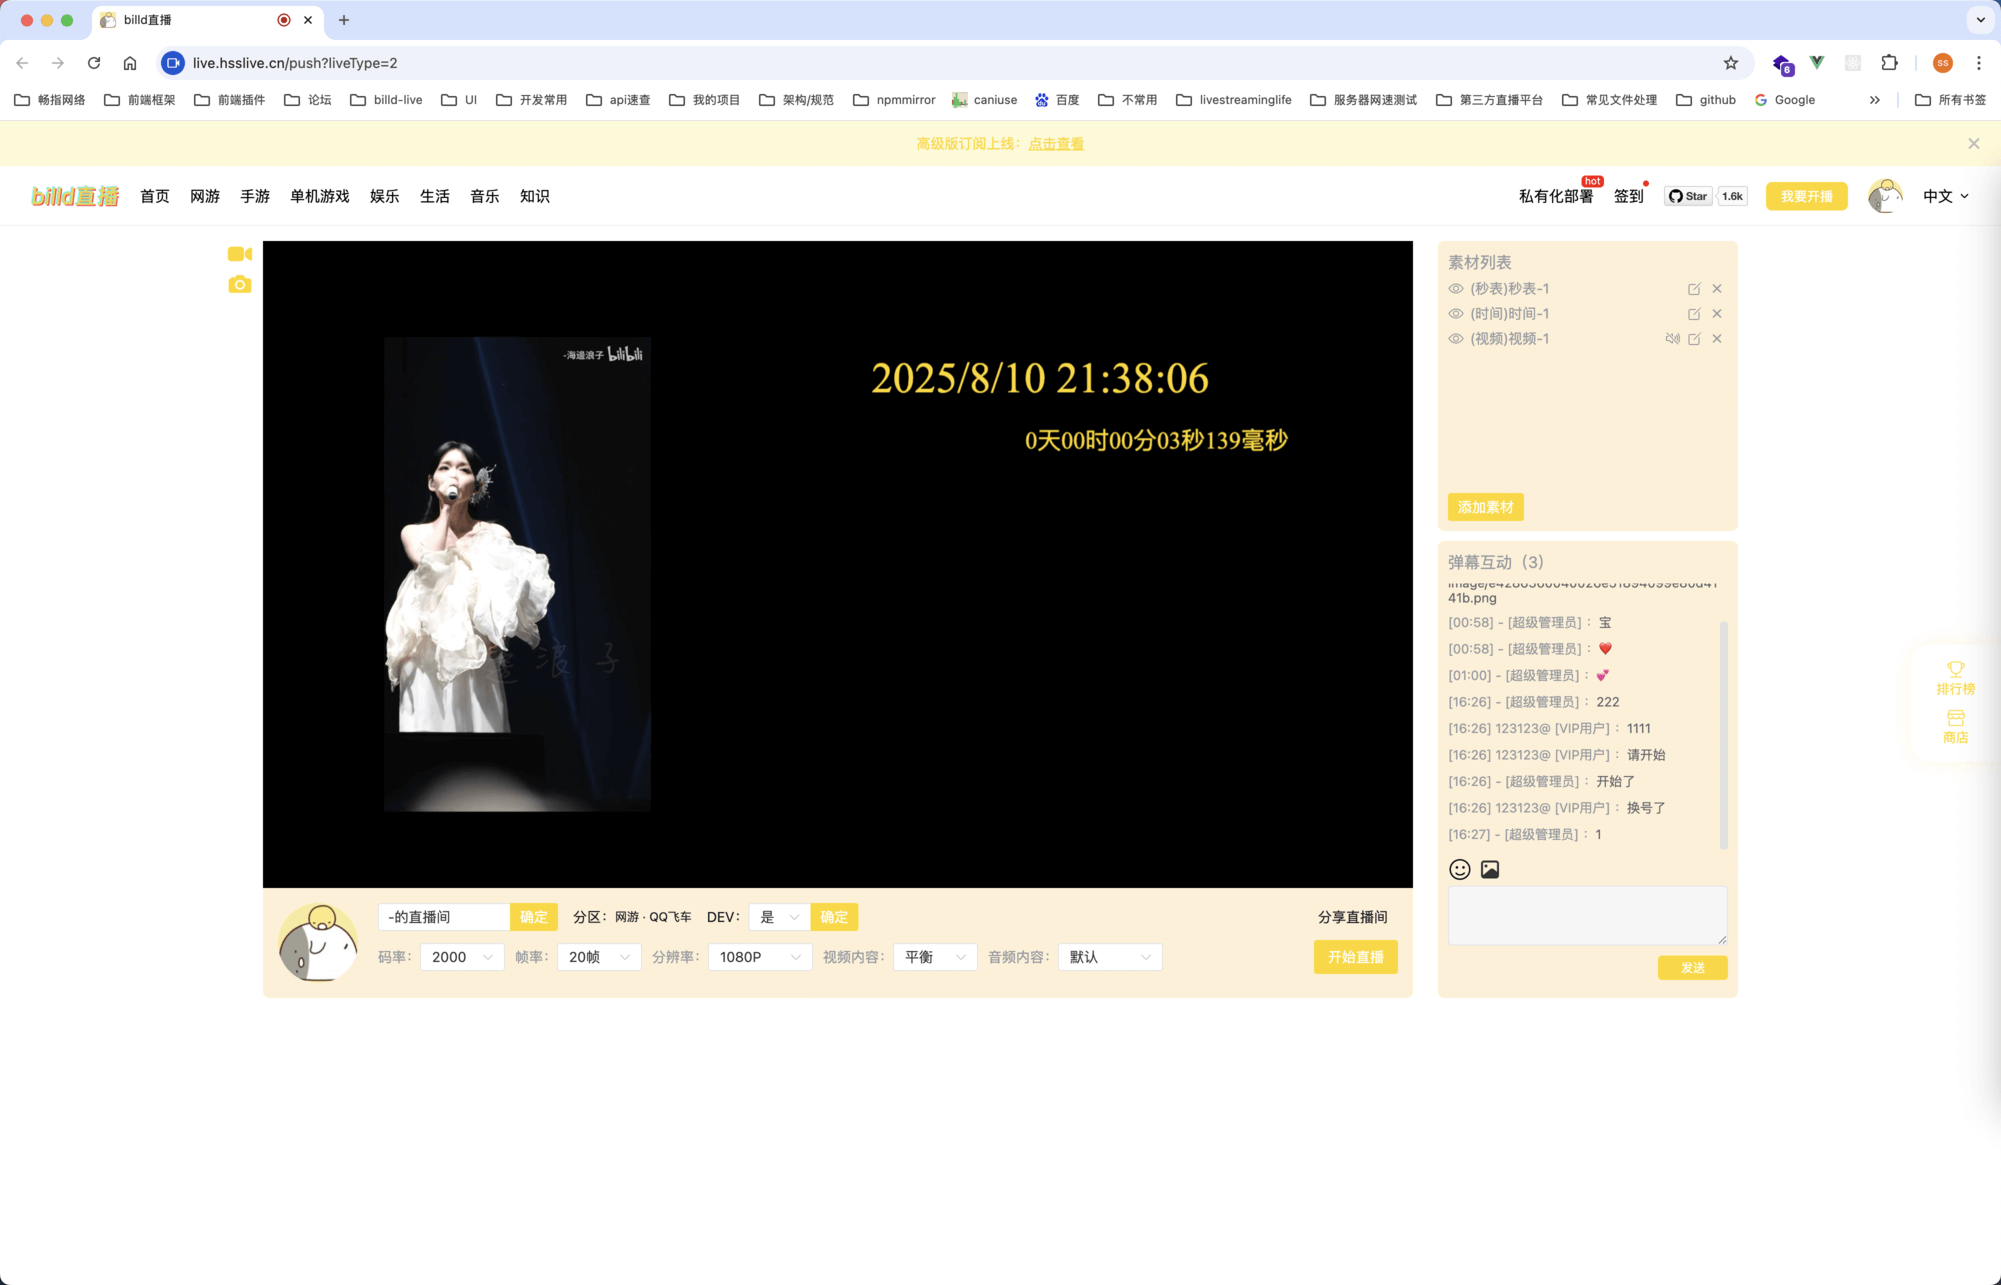2001x1285 pixels.
Task: Click the video camera icon left of the preview
Action: tap(239, 254)
